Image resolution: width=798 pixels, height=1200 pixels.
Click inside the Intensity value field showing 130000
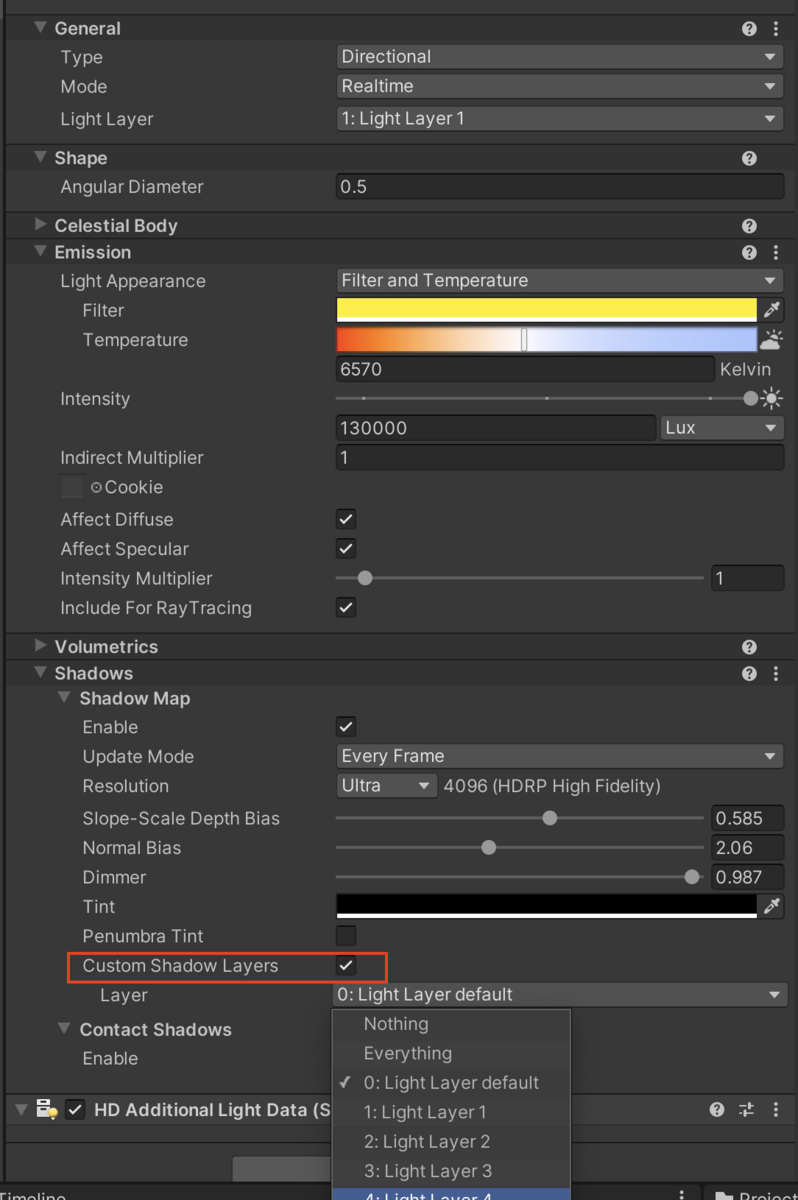pos(495,427)
